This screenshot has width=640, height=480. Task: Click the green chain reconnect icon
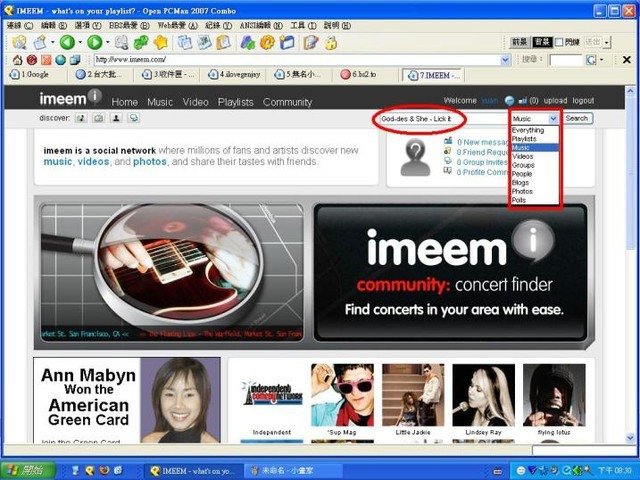tap(141, 42)
